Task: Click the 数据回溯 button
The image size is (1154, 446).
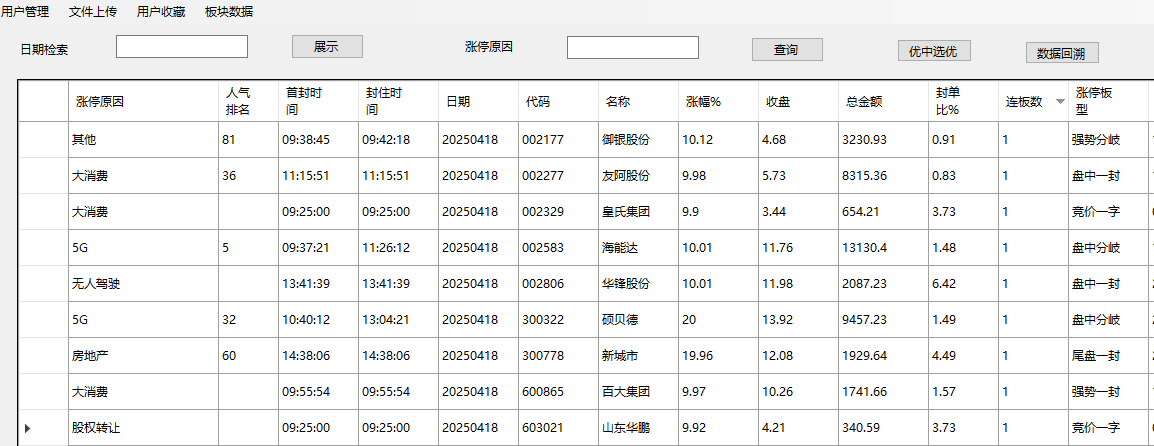Action: [x=1062, y=53]
